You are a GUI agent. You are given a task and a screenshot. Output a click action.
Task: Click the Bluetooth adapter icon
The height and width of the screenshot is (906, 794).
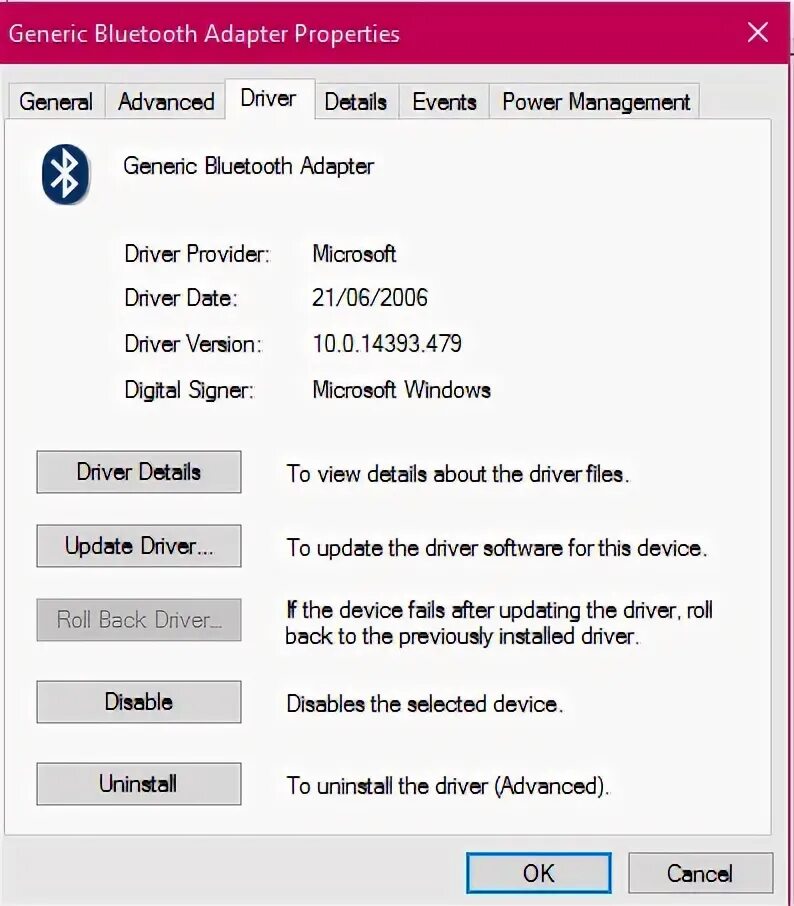click(x=65, y=174)
